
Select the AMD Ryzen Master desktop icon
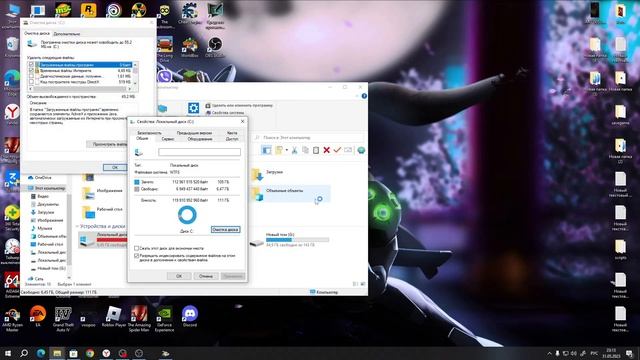click(12, 320)
